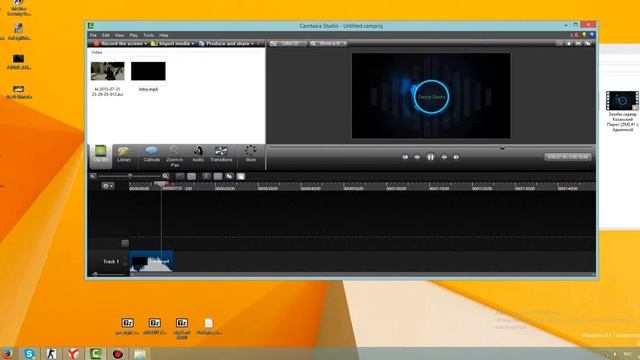Viewport: 640px width, 360px height.
Task: Select video file thumbnail in background Explorer window
Action: tap(622, 101)
